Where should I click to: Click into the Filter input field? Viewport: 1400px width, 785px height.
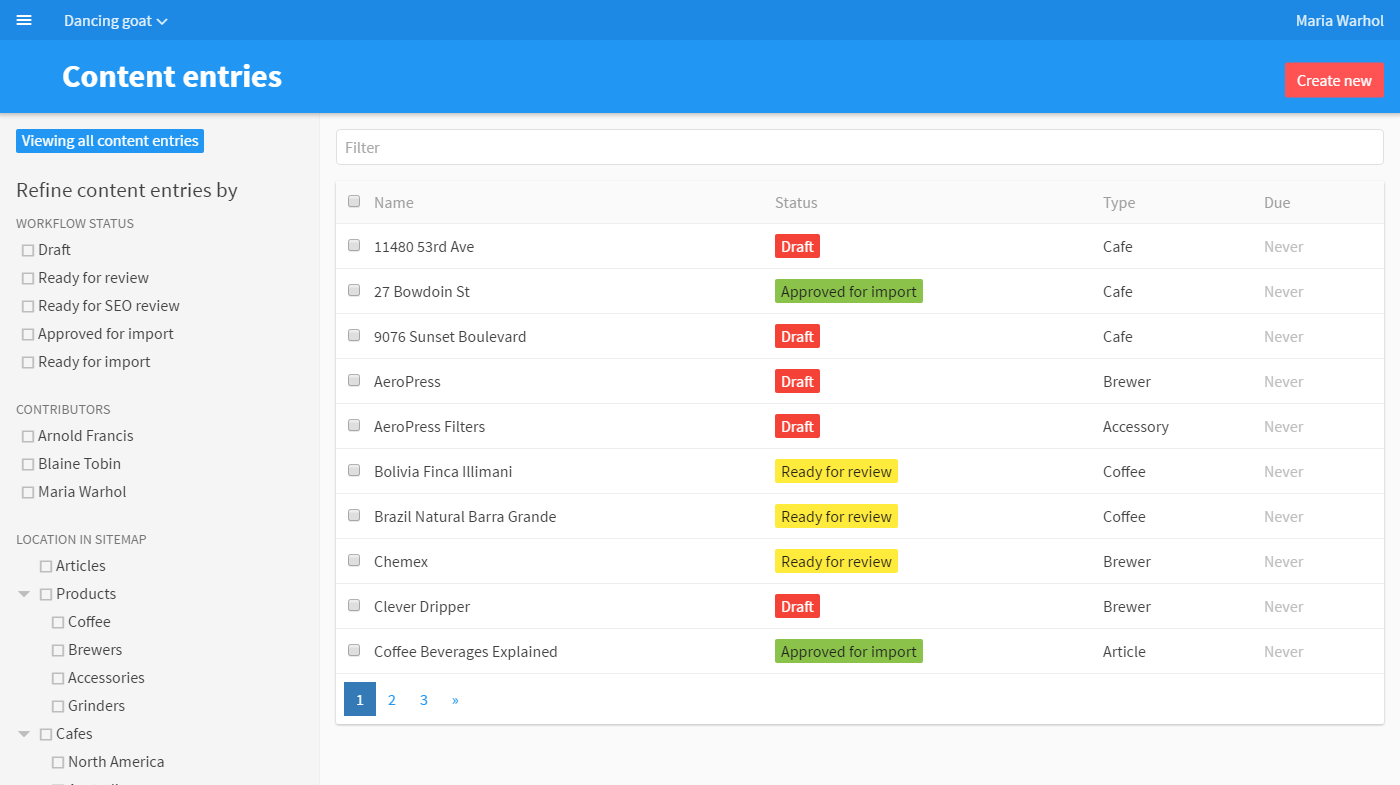[x=859, y=147]
